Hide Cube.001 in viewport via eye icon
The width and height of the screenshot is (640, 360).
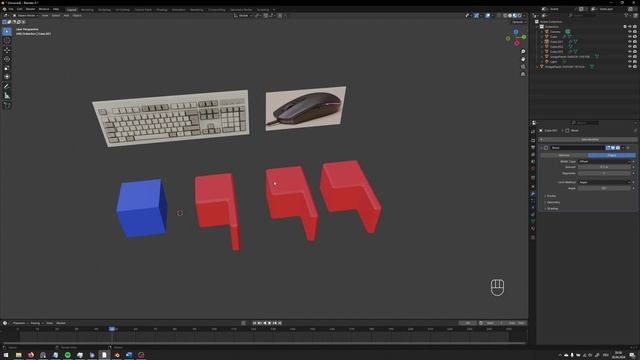click(629, 42)
